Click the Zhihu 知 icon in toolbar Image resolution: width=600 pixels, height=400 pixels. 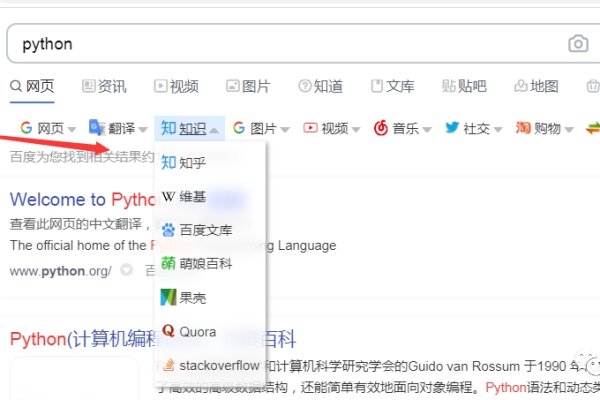coord(168,128)
